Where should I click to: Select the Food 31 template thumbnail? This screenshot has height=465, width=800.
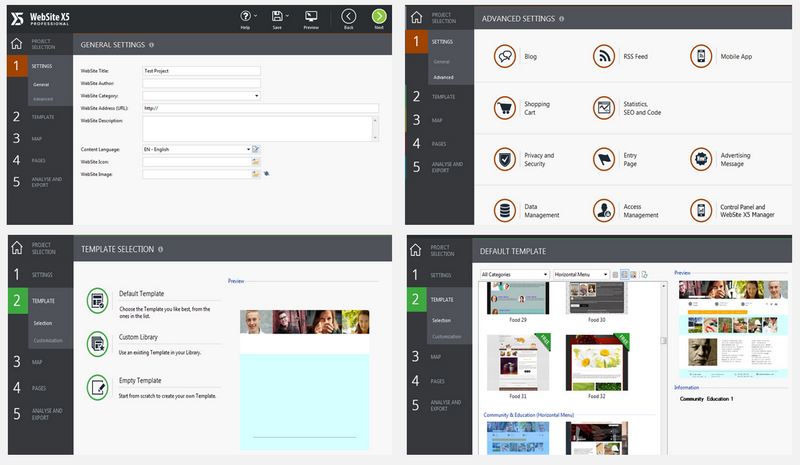[518, 363]
